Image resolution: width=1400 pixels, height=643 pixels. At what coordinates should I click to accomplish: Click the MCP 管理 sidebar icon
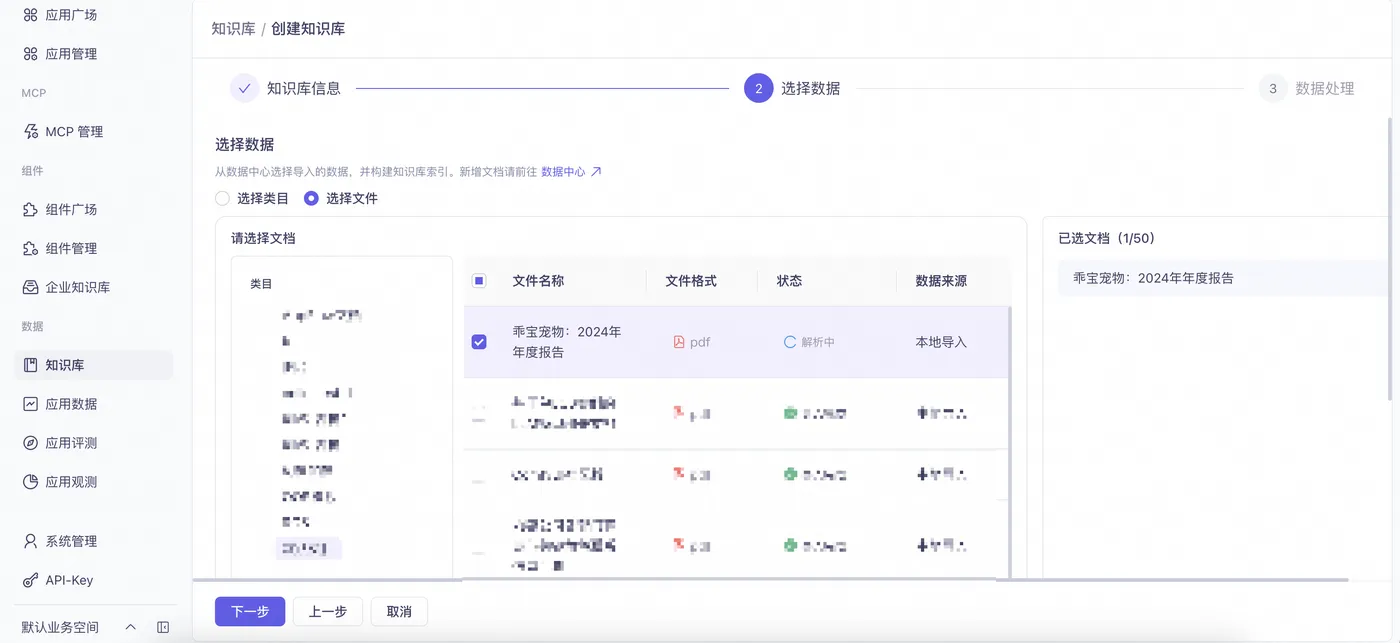pos(31,131)
